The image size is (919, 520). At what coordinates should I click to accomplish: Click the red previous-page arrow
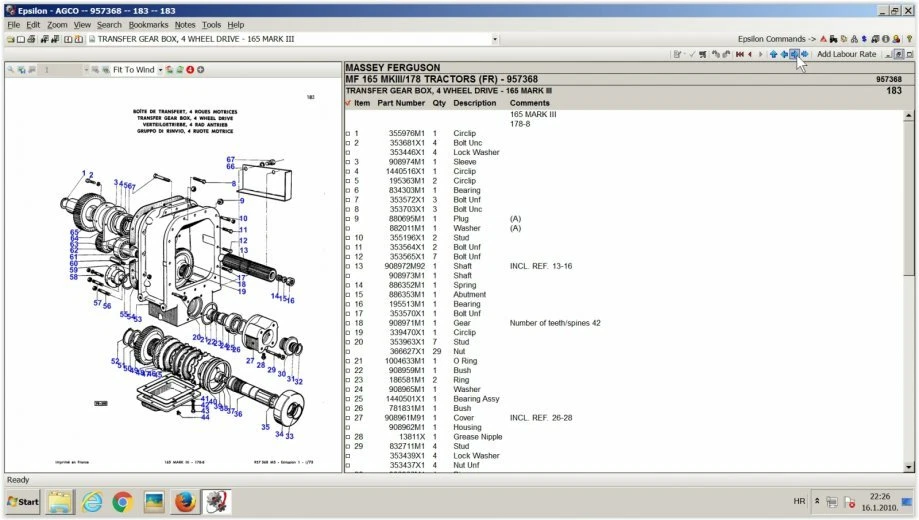coord(750,54)
